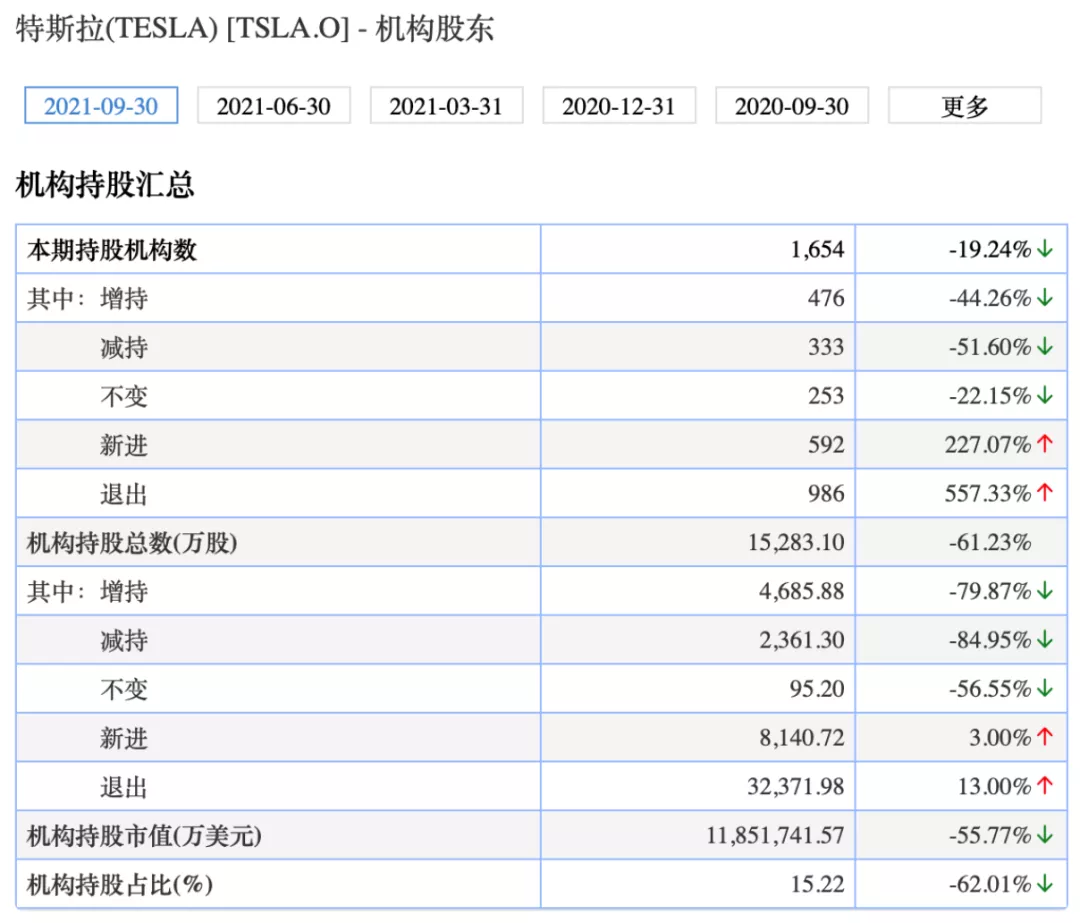Click the green arrow beside -79.87%
The width and height of the screenshot is (1080, 923).
tap(1045, 592)
